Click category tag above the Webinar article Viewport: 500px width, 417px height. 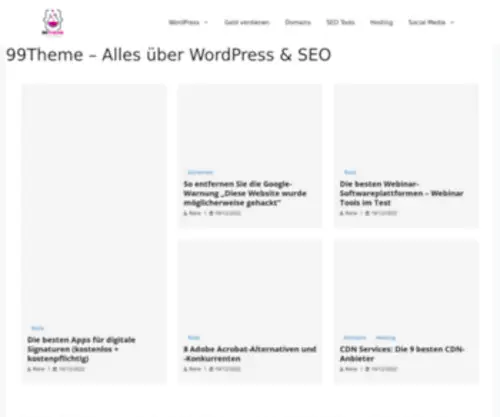click(x=350, y=172)
